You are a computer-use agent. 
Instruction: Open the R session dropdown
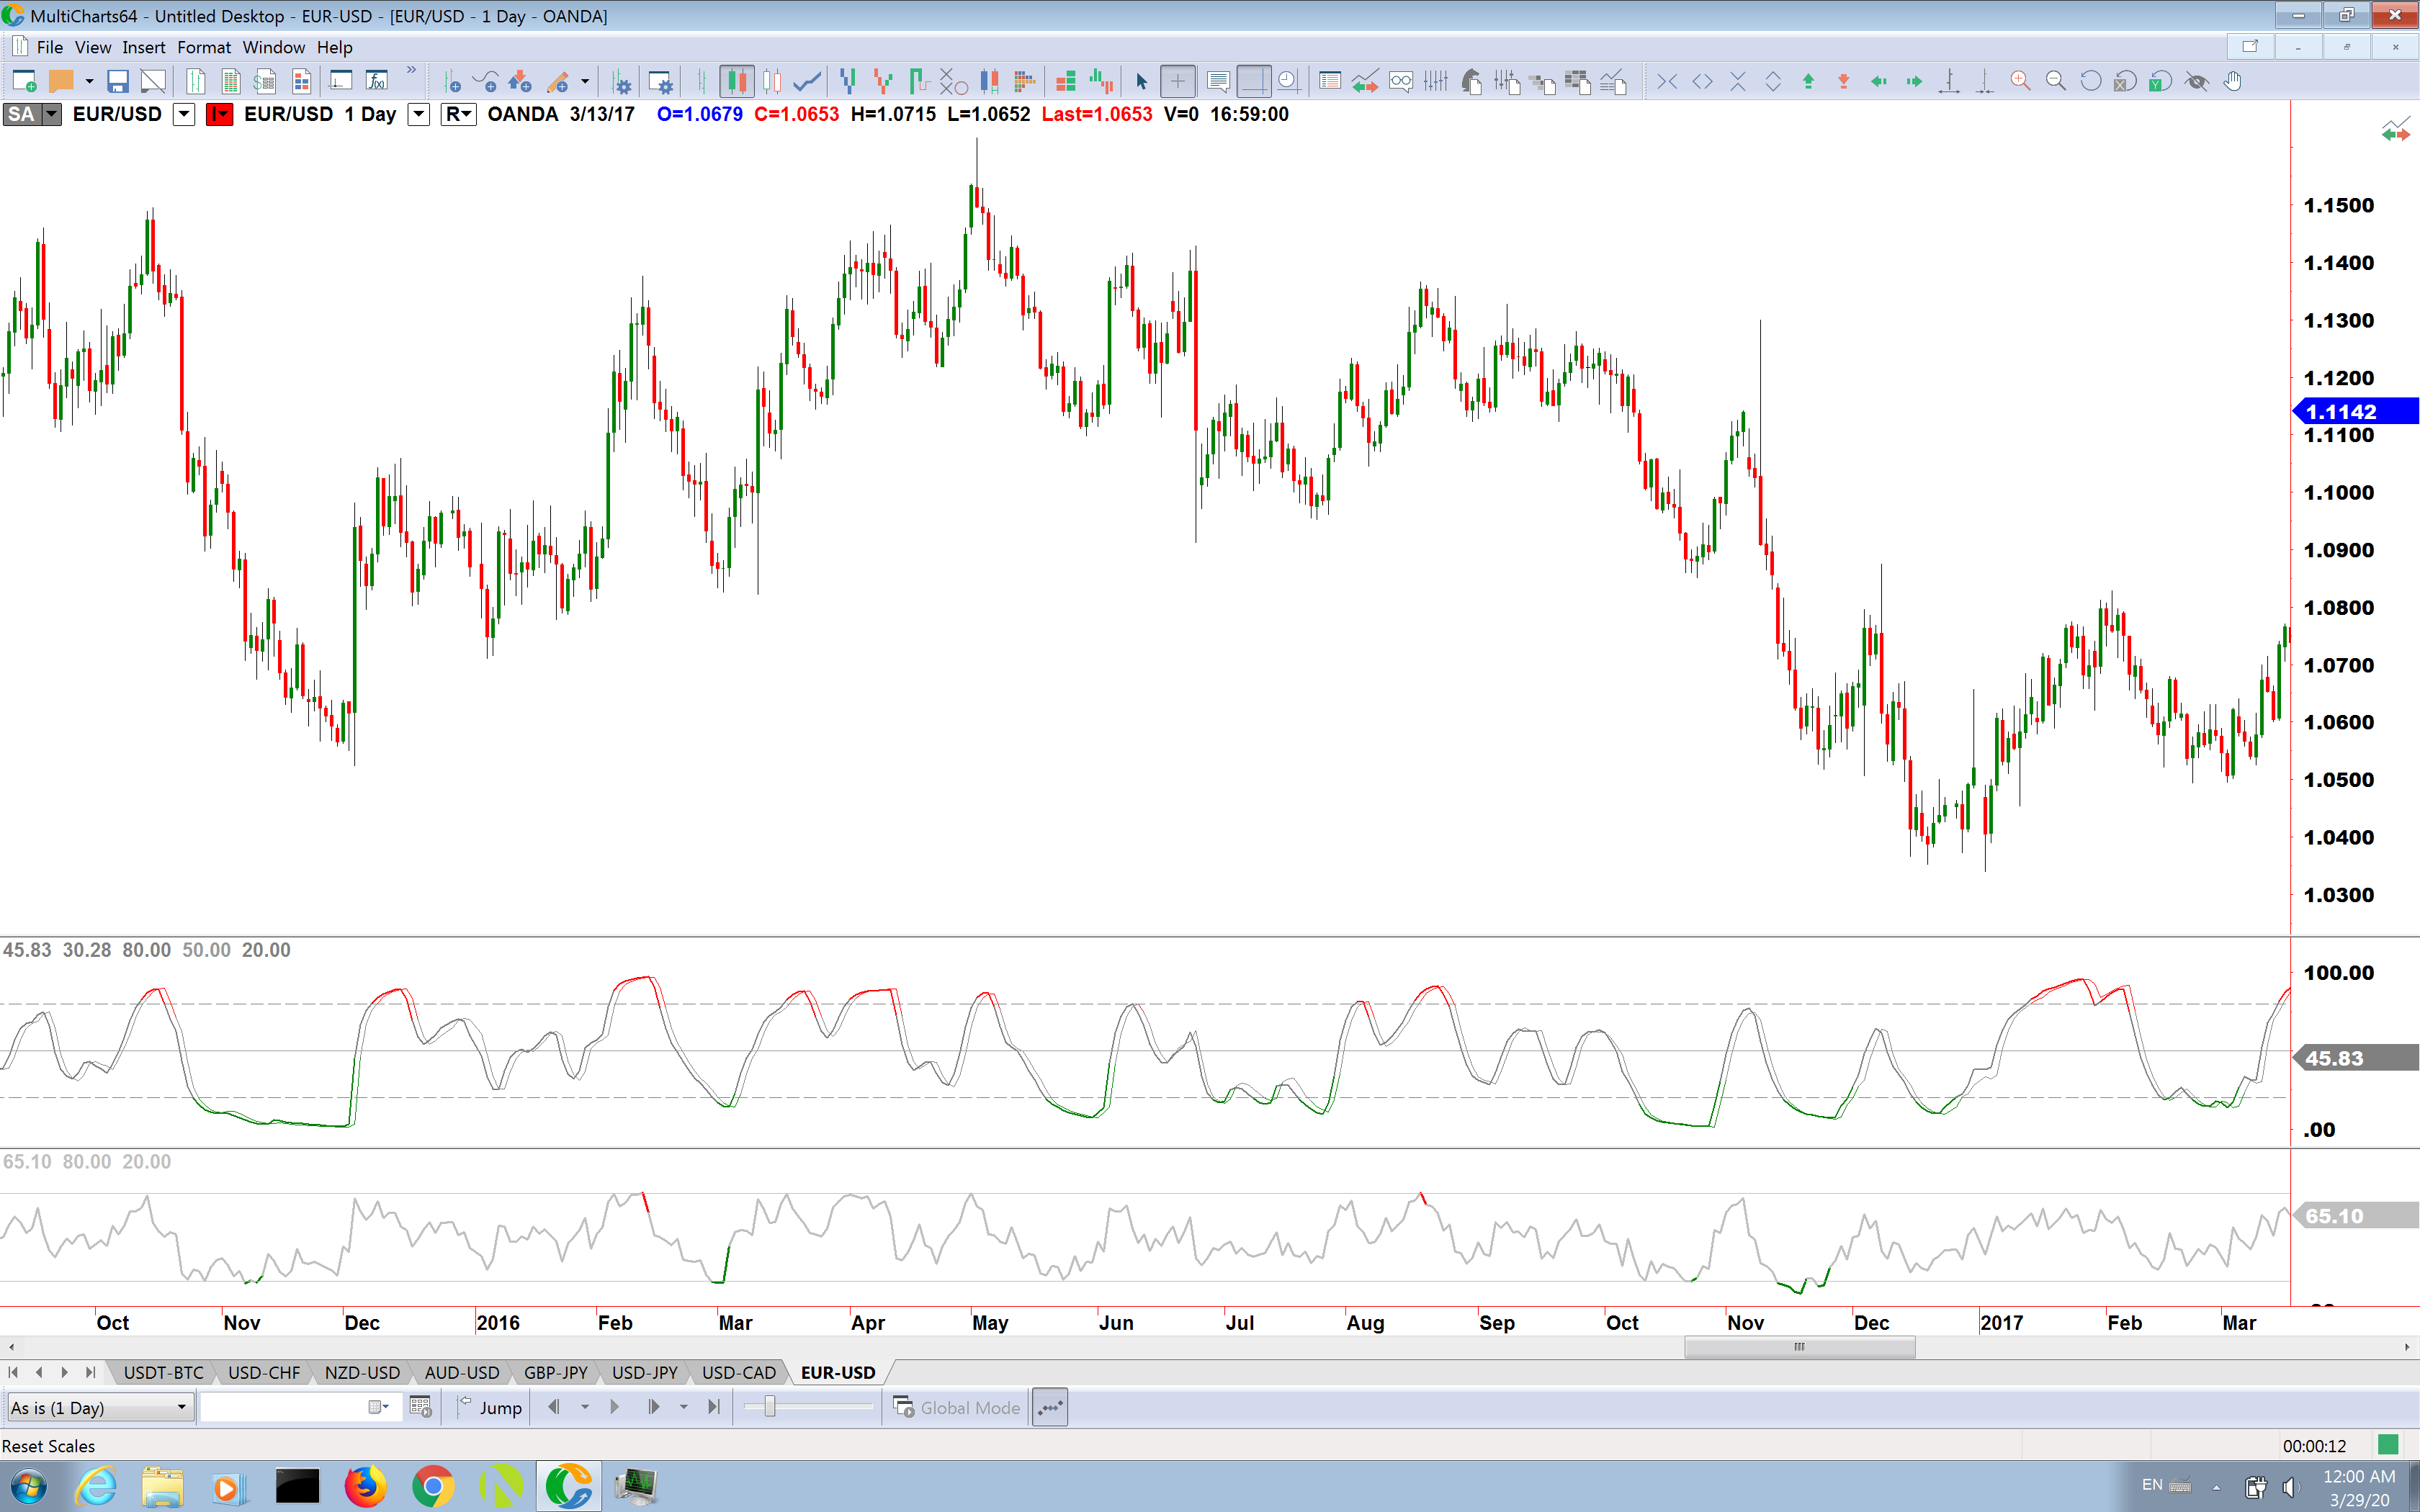pos(458,114)
